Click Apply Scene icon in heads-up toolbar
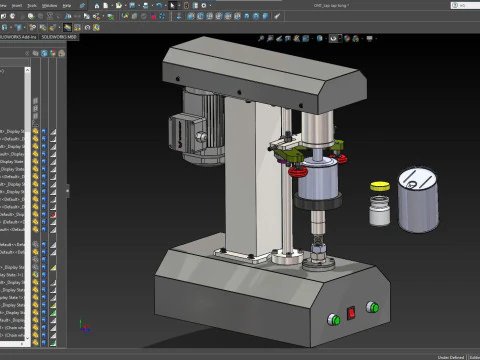 tap(356, 39)
